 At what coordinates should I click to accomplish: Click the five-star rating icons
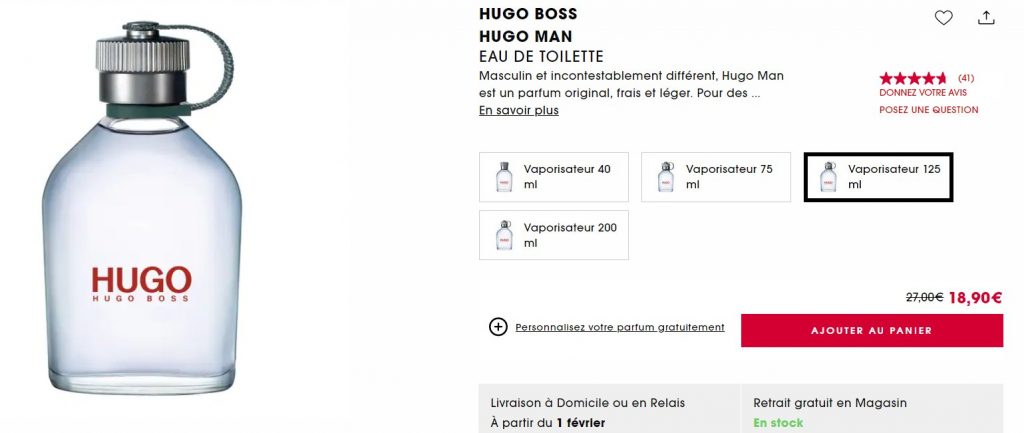(913, 78)
